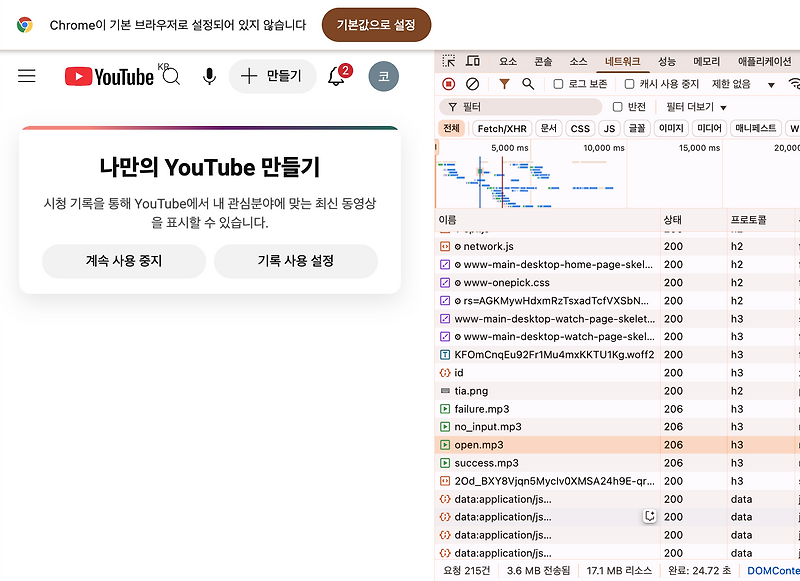Switch to the 성능 tab
Screen dimensions: 800x581
(x=667, y=62)
